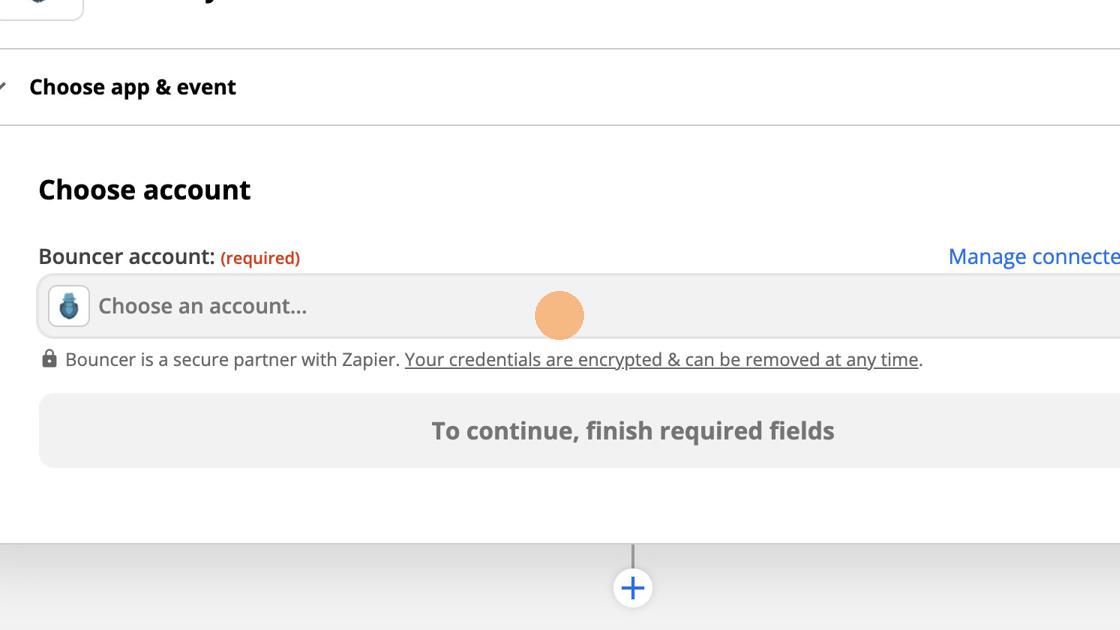Open the credentials are encrypted link

(661, 360)
